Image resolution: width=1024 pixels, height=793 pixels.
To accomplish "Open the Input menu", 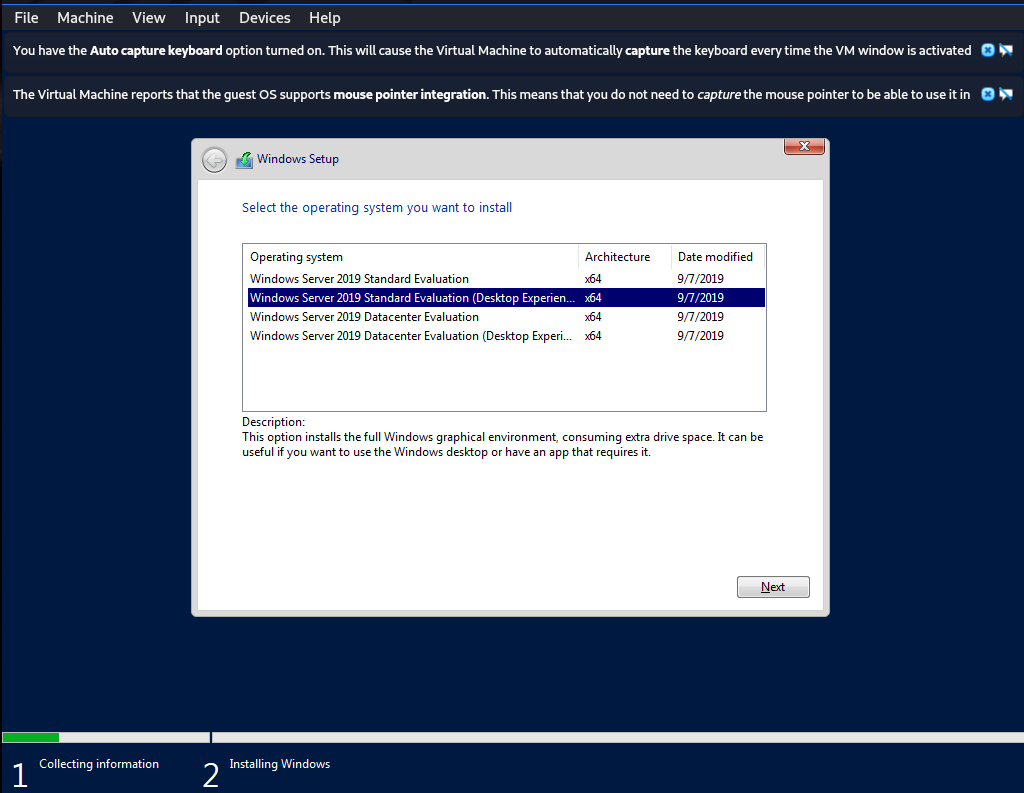I will (202, 18).
